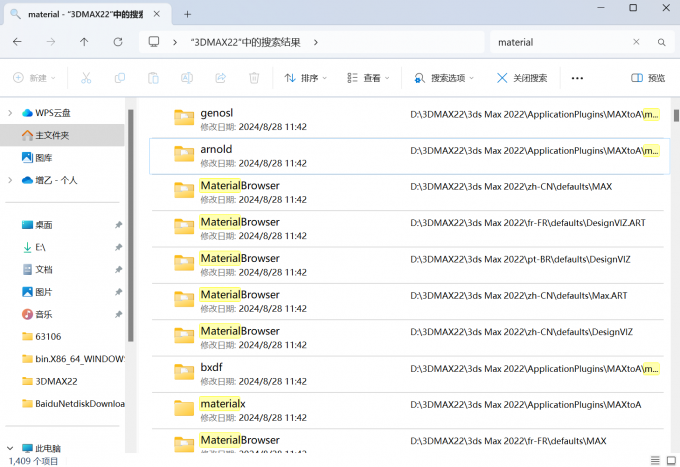Select MaterialBrowser in zh-CN\defaults\MAX

click(x=408, y=193)
